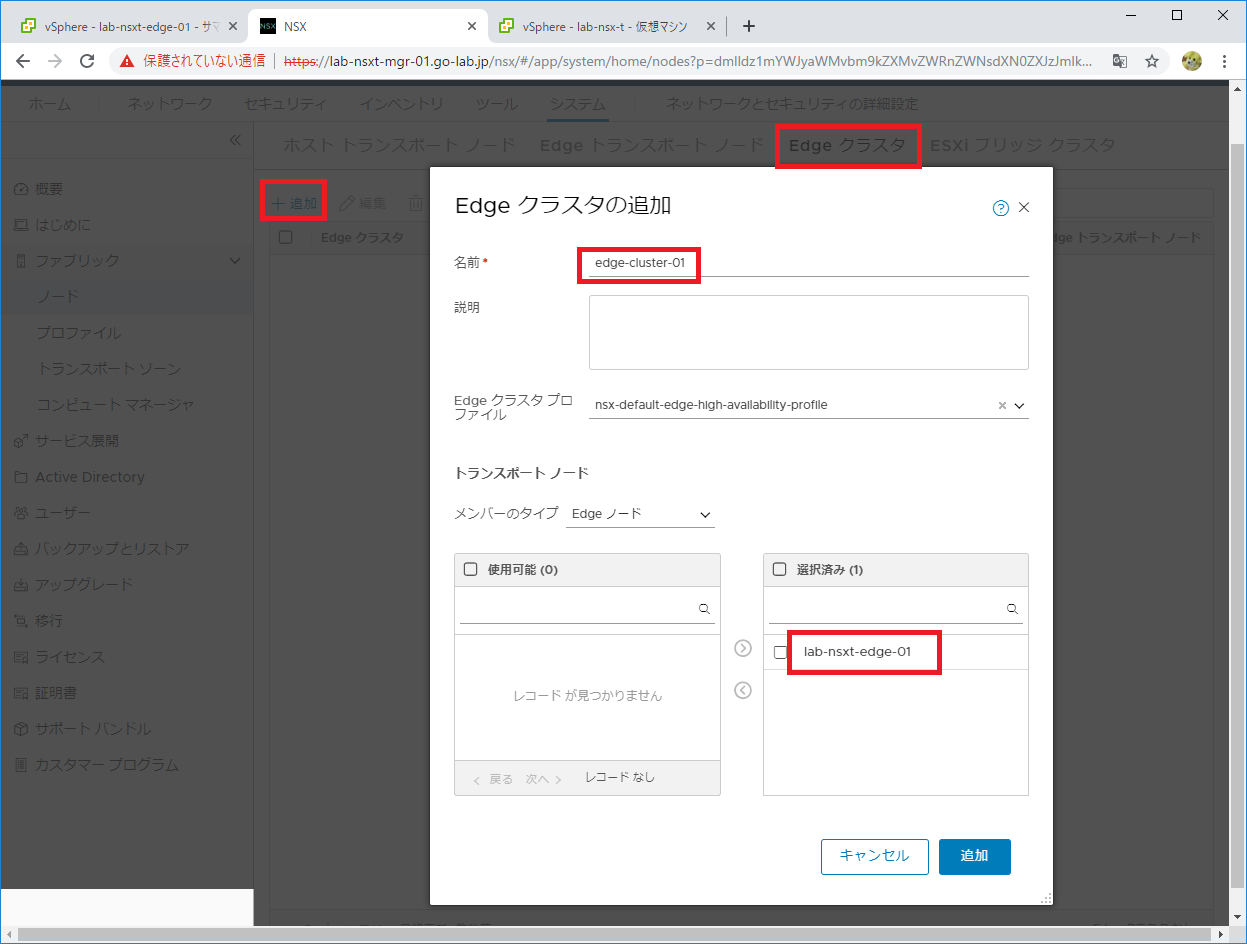Image resolution: width=1247 pixels, height=944 pixels.
Task: Toggle the 選択済み (1) select-all checkbox
Action: click(780, 569)
